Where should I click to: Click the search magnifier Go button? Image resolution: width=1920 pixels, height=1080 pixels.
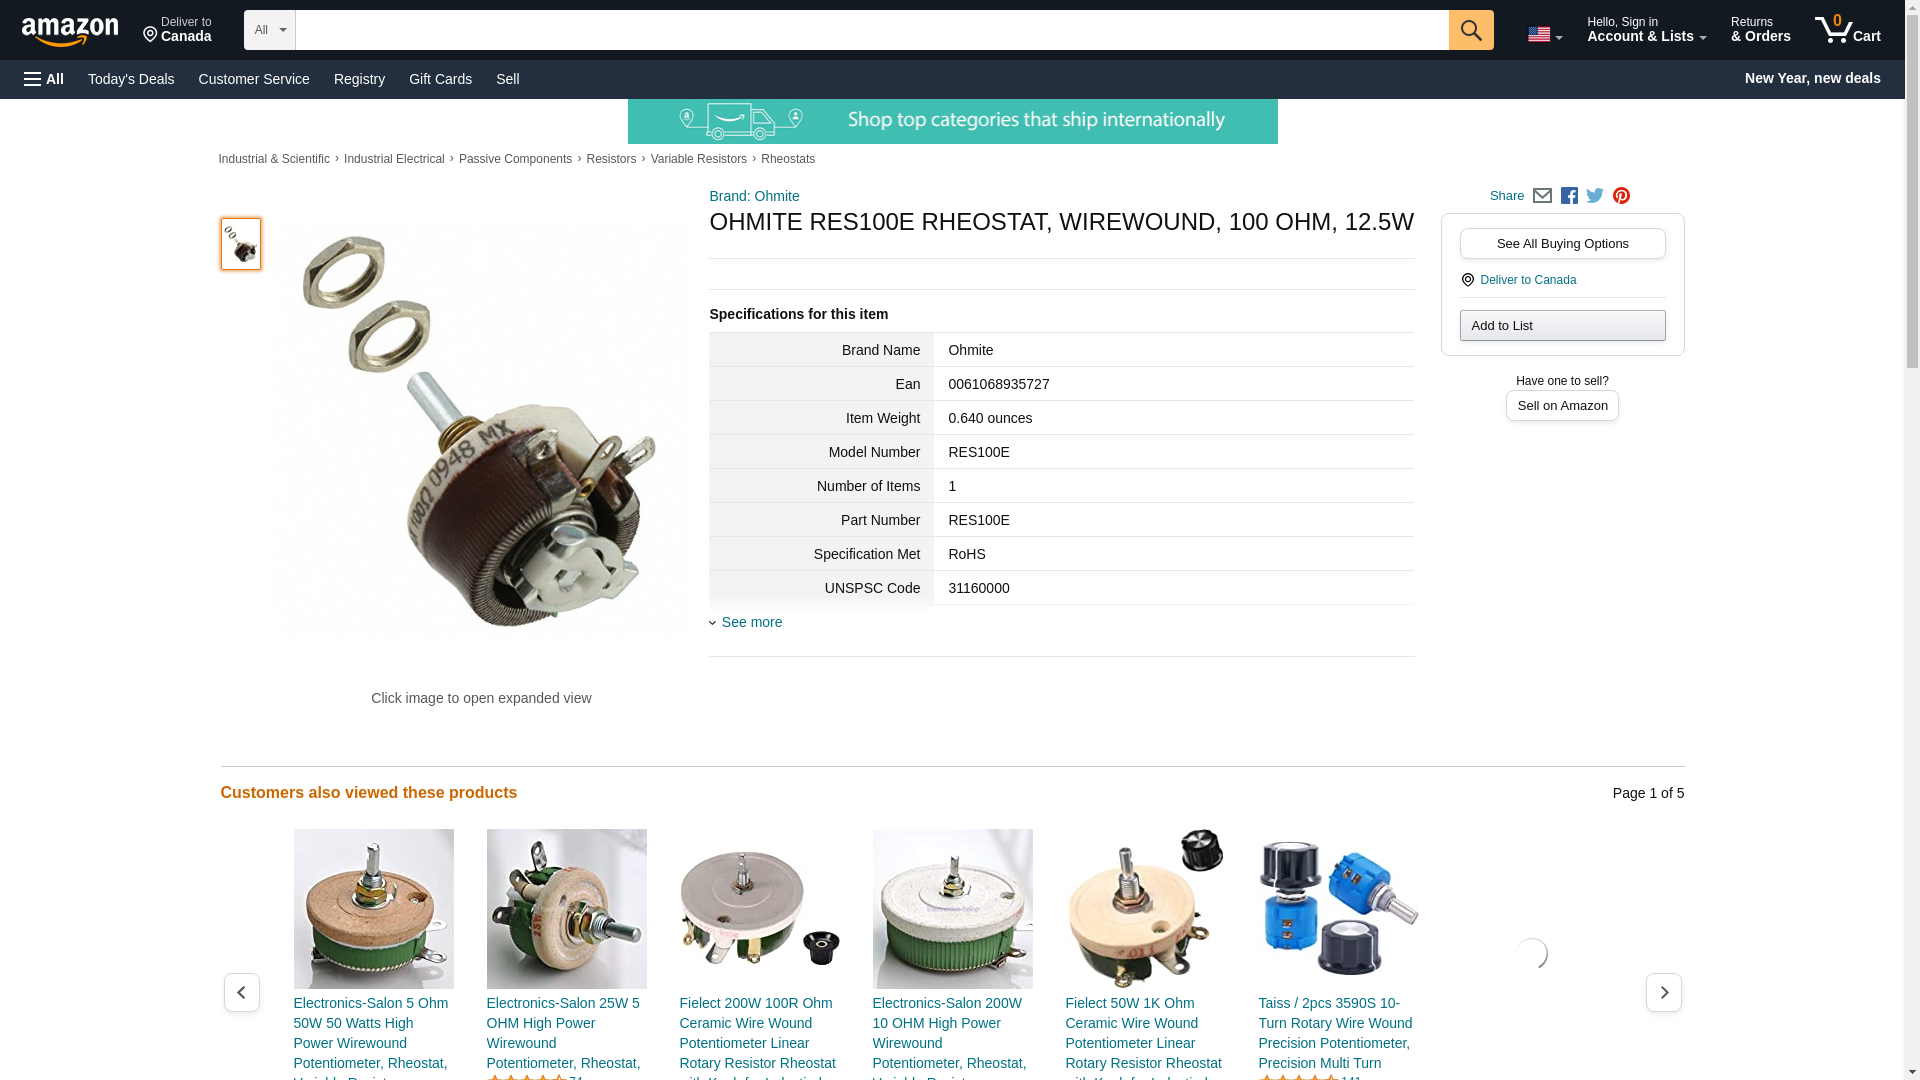tap(1470, 30)
